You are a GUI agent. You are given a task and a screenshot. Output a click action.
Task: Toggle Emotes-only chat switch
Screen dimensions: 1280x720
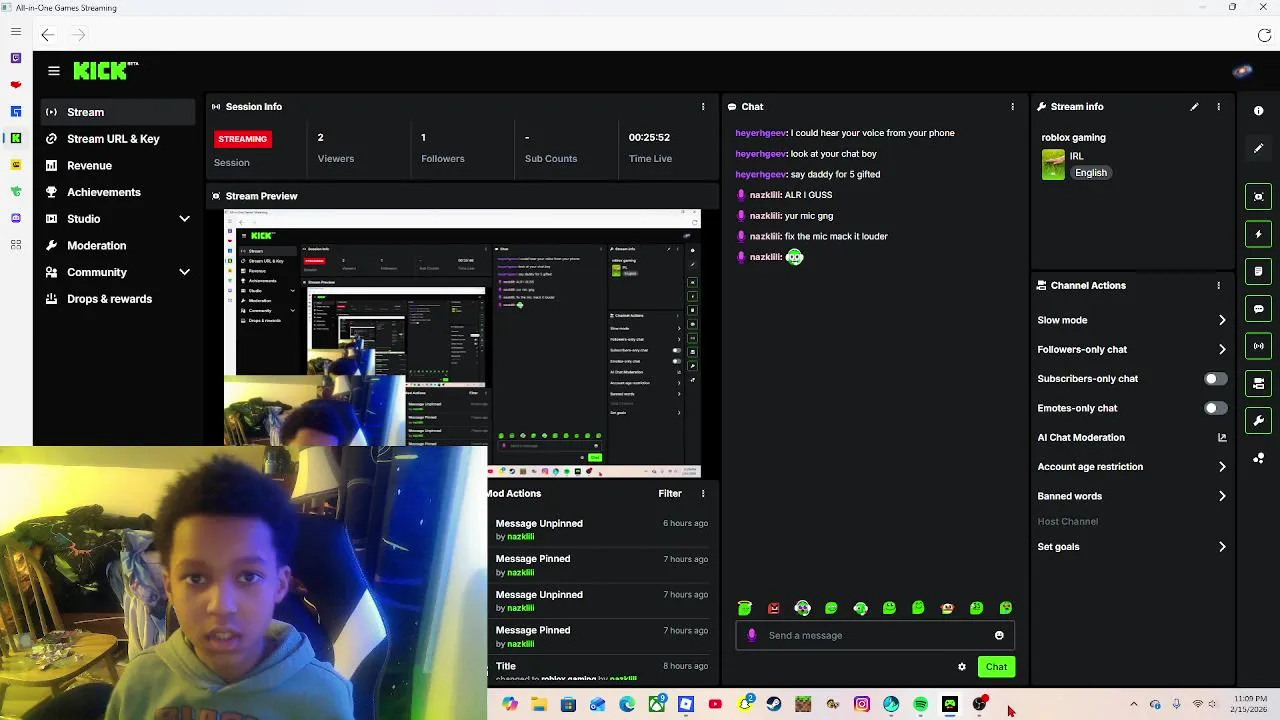[x=1215, y=408]
